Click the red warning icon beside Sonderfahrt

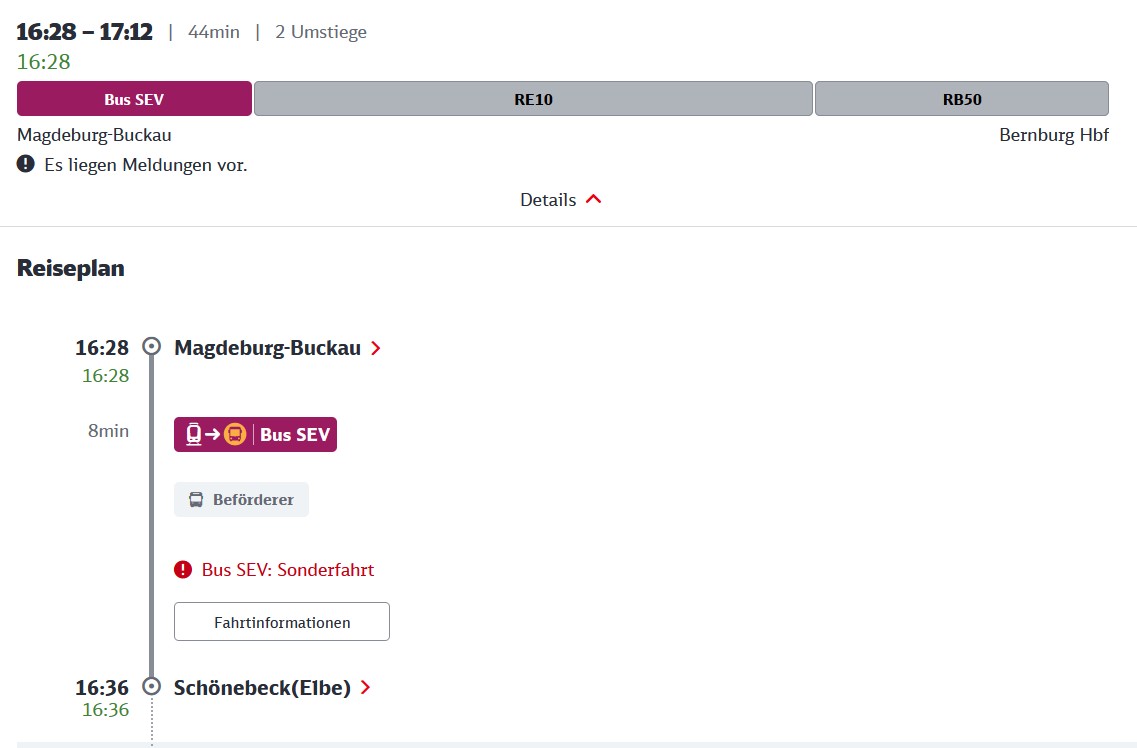click(183, 570)
